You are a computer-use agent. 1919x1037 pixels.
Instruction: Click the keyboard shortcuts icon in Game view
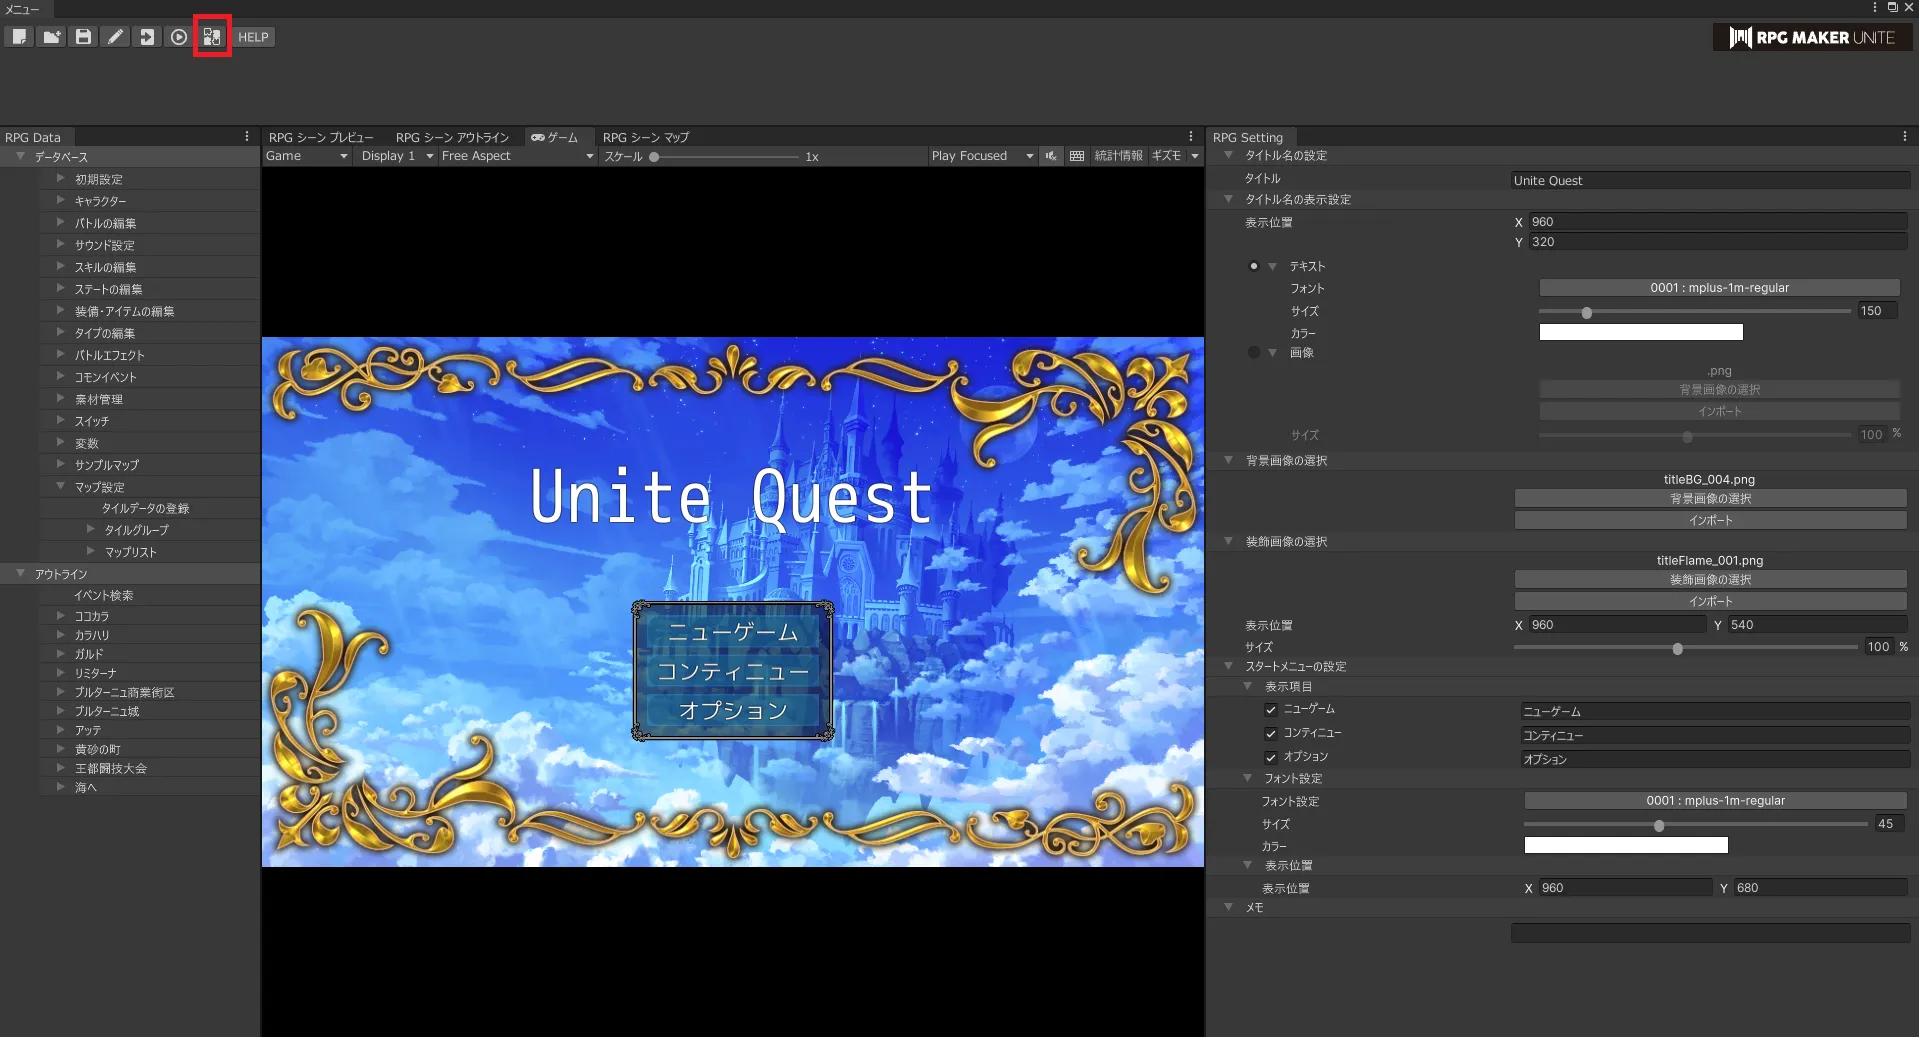[x=1076, y=156]
